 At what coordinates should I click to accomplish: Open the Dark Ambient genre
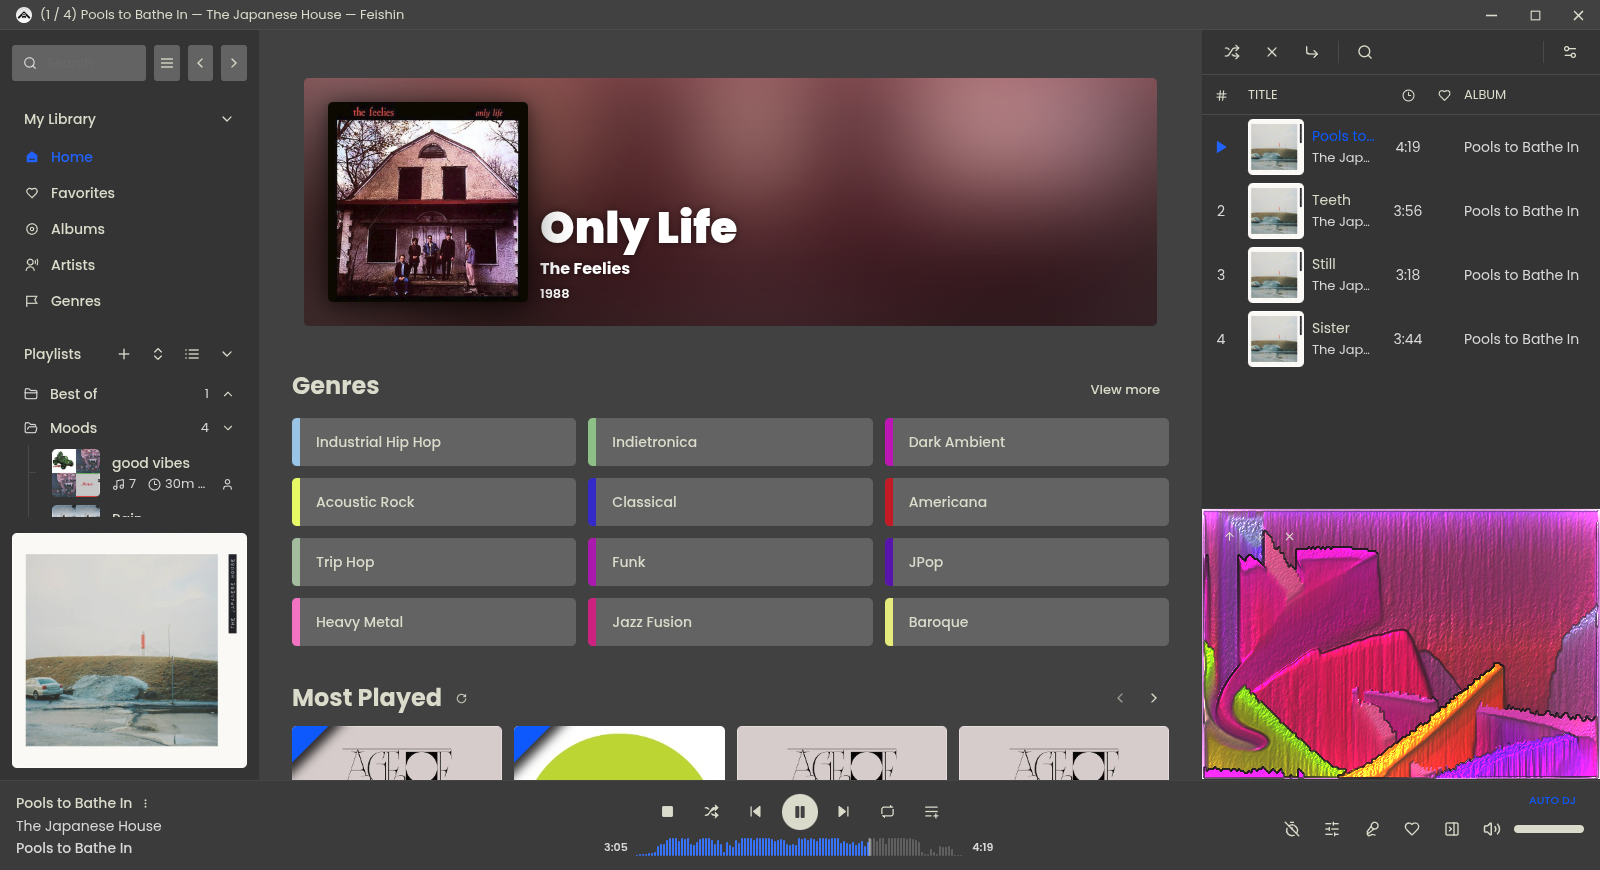(x=1027, y=442)
